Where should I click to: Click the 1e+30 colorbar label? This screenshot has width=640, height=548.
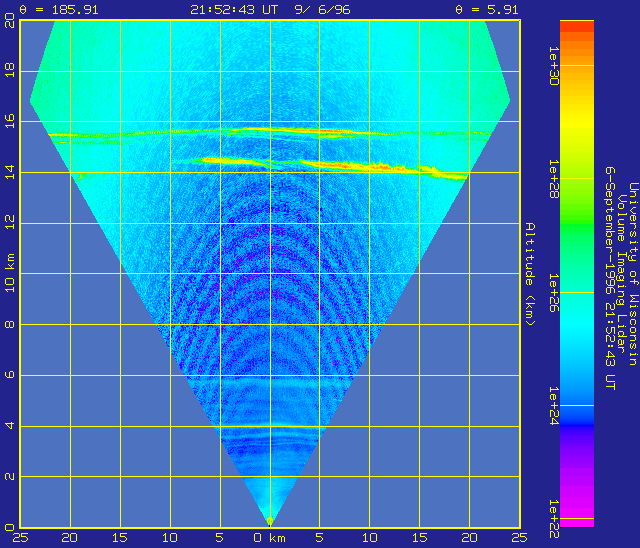(x=553, y=66)
